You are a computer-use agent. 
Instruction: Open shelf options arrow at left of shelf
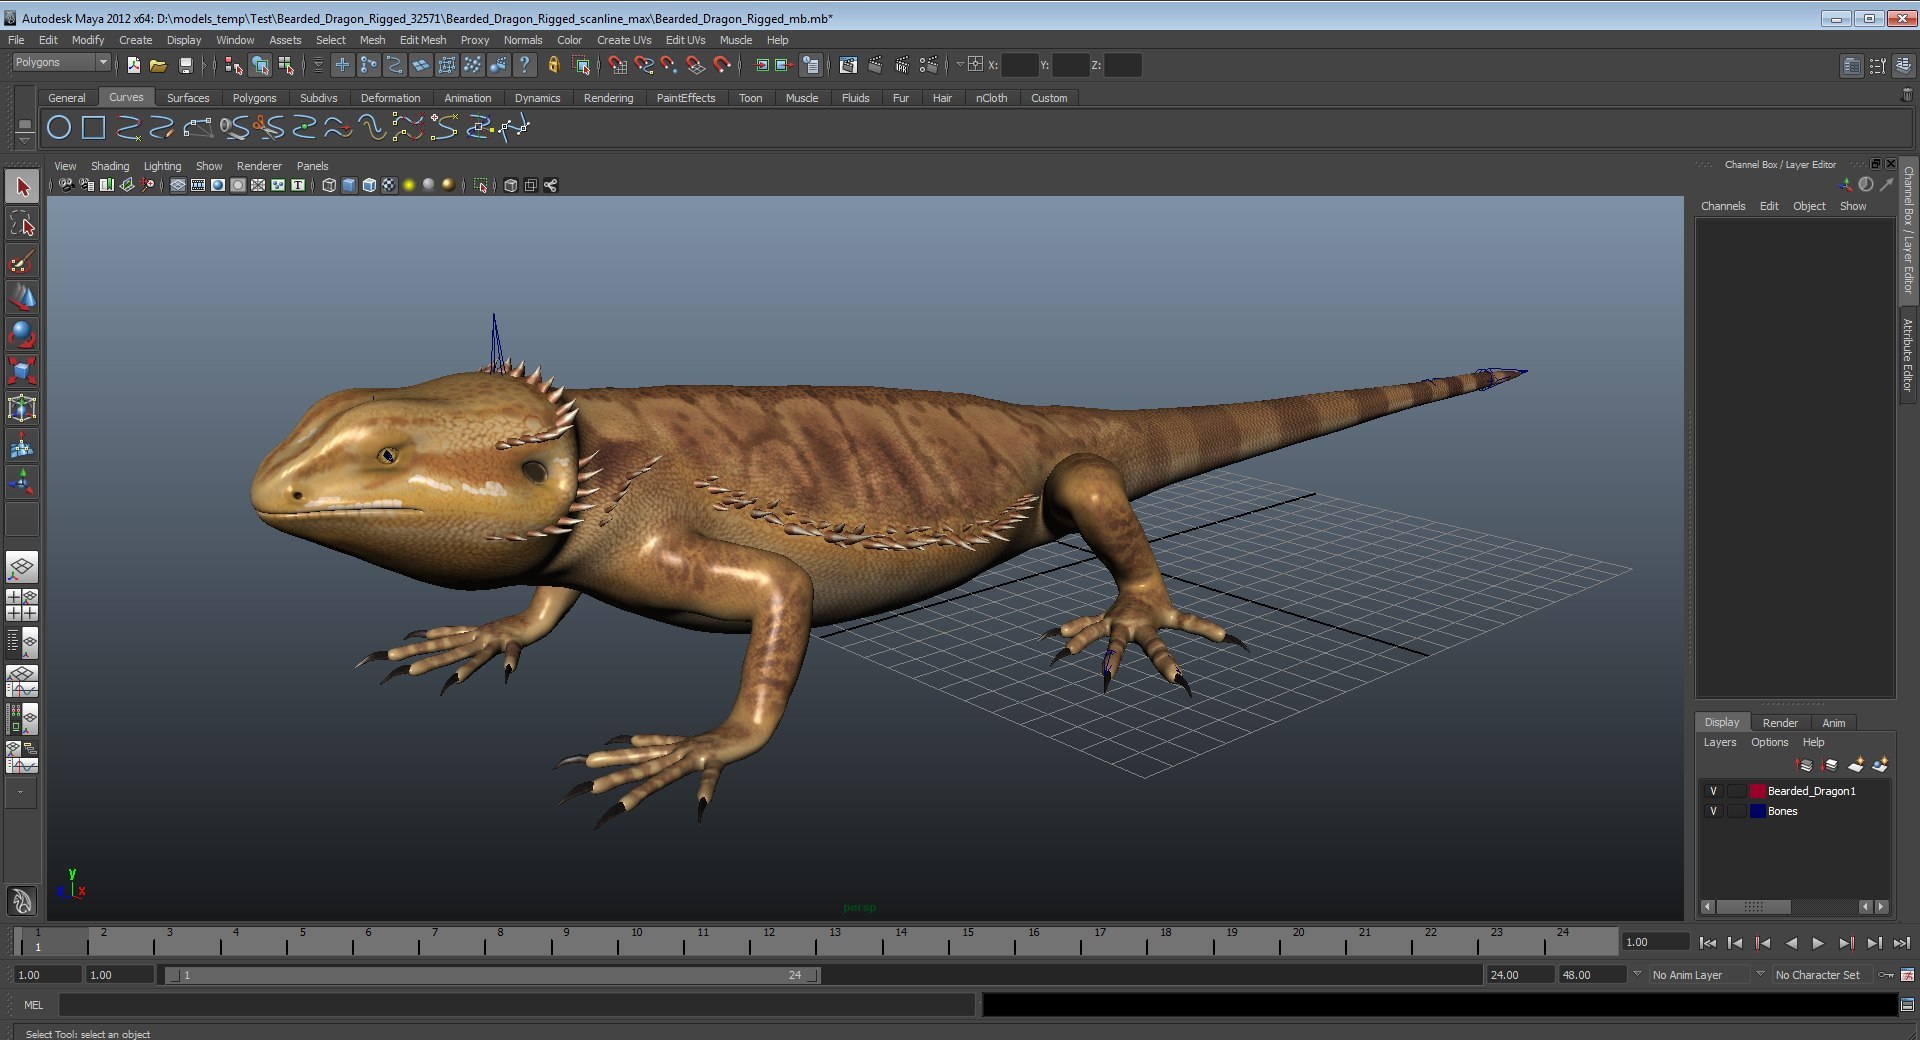(x=24, y=141)
